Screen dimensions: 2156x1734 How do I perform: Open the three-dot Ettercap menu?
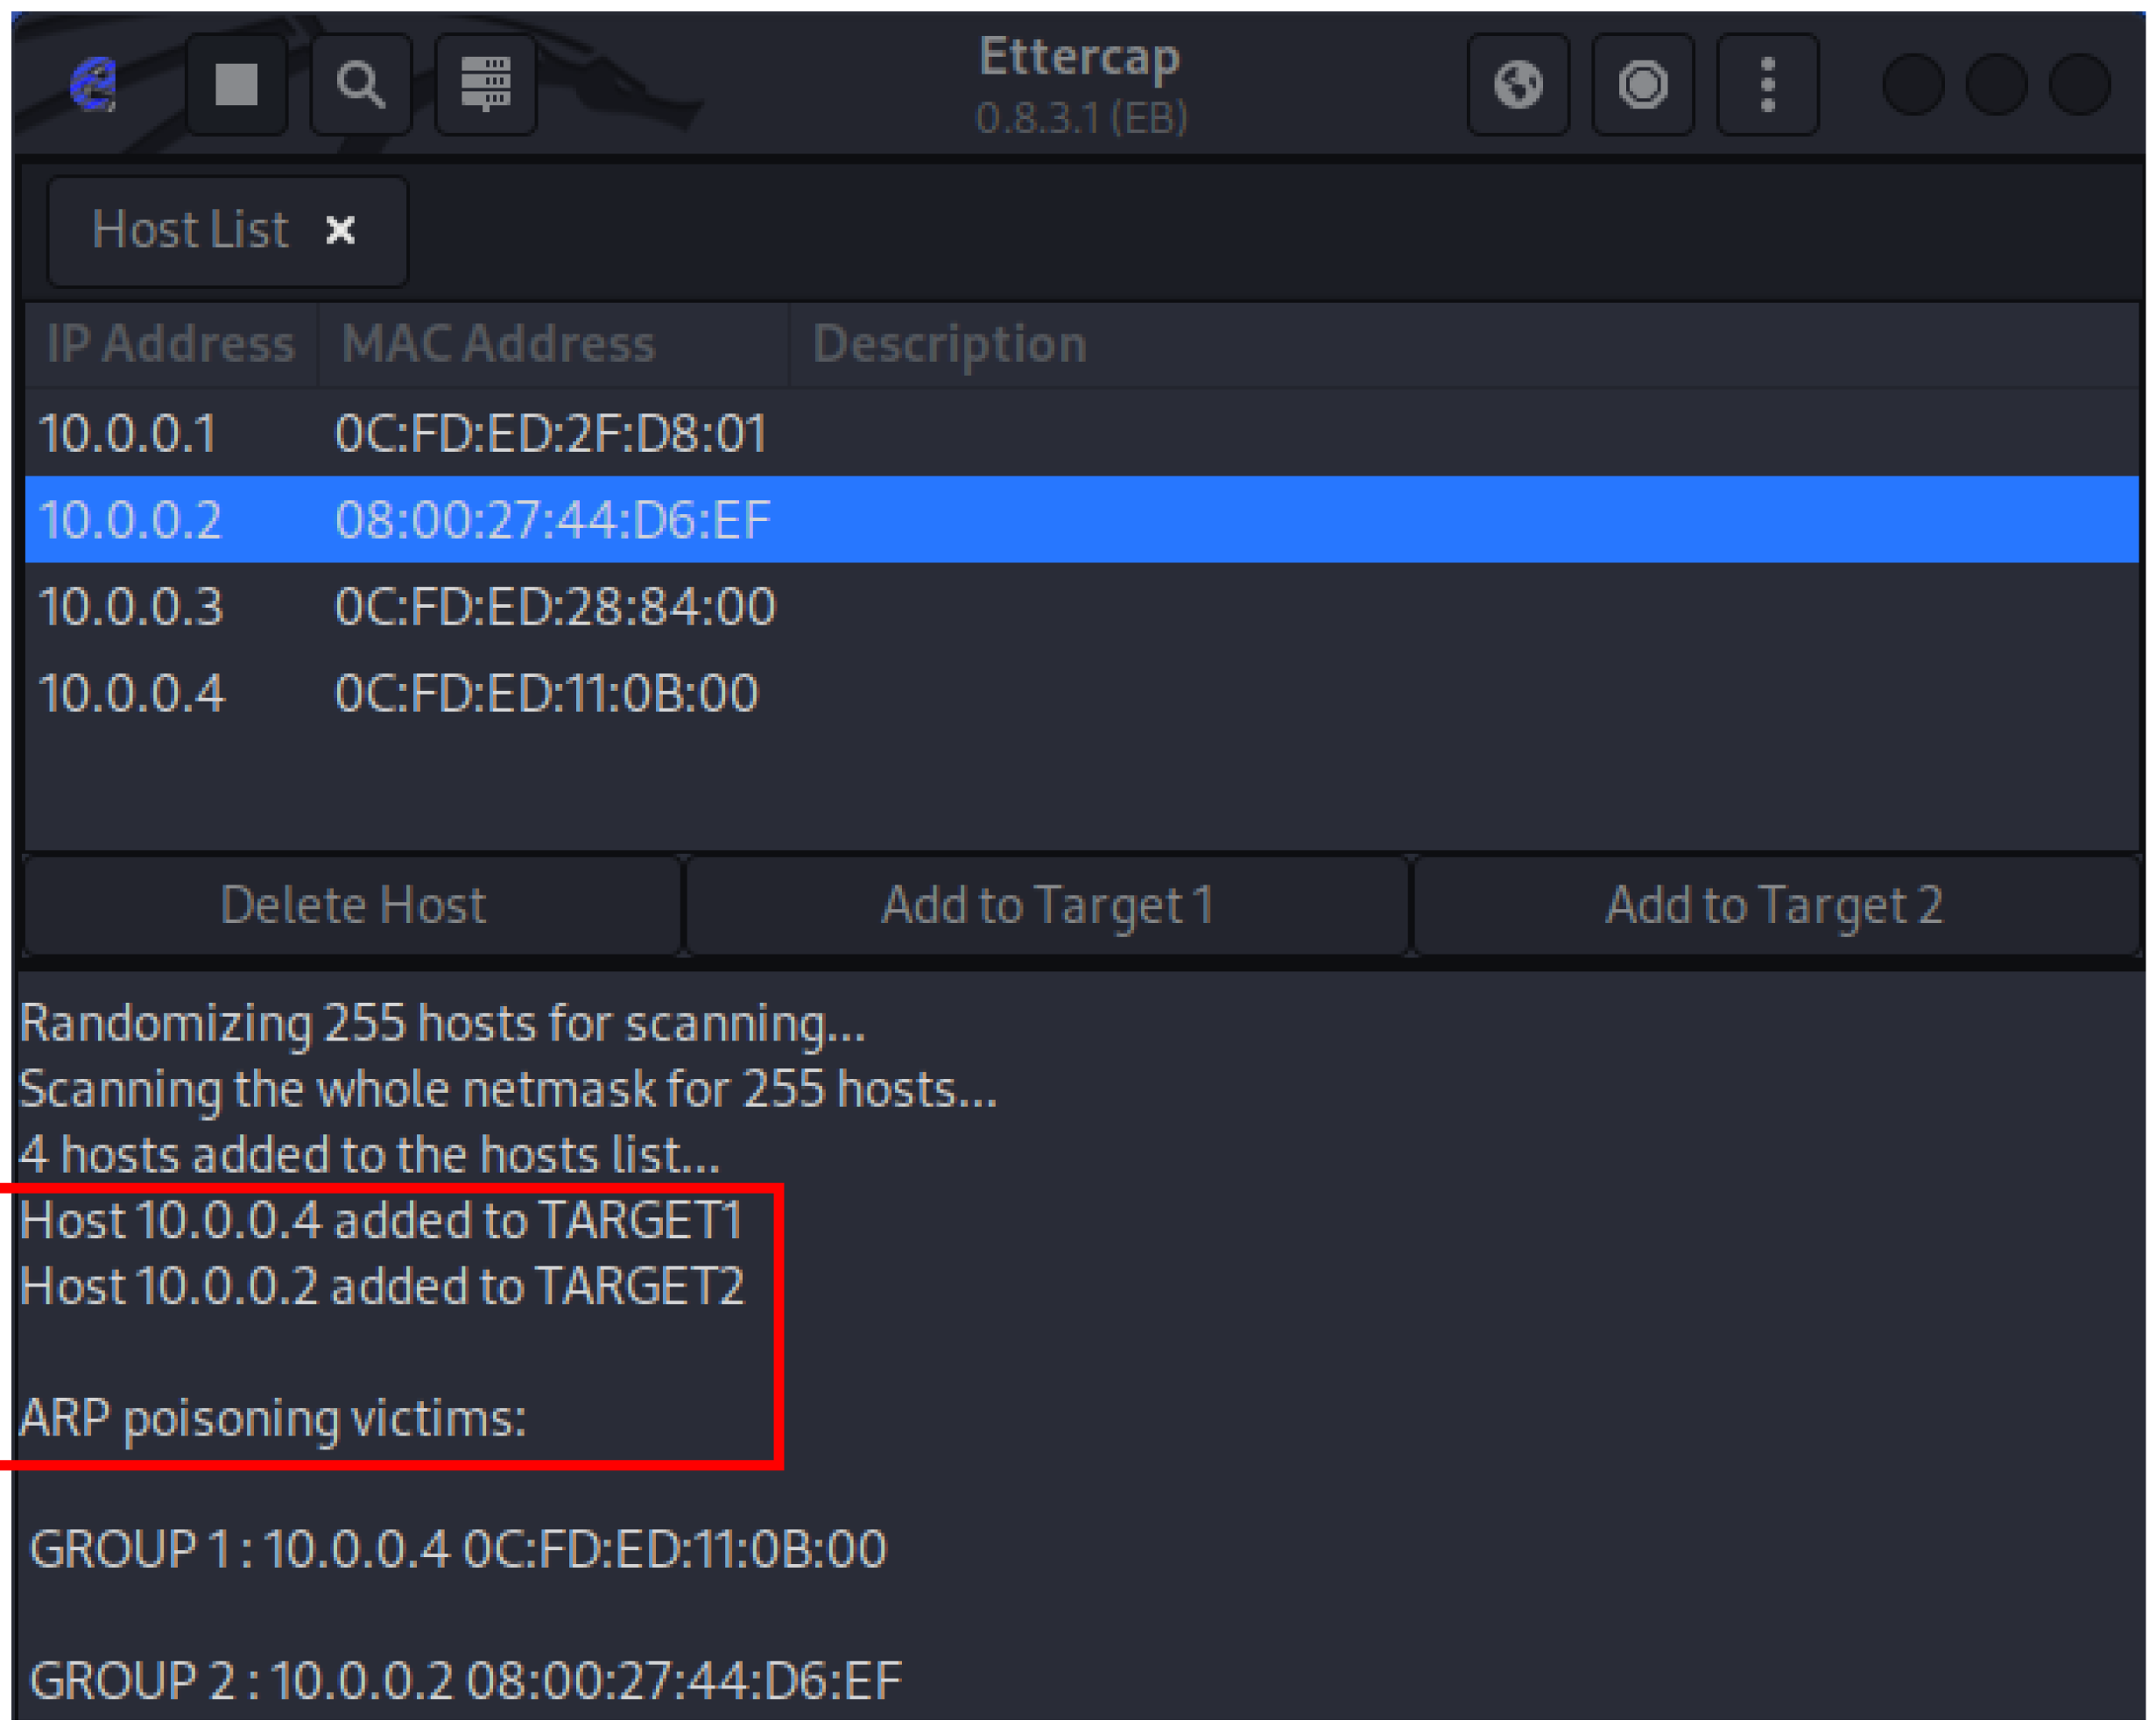(x=1767, y=84)
